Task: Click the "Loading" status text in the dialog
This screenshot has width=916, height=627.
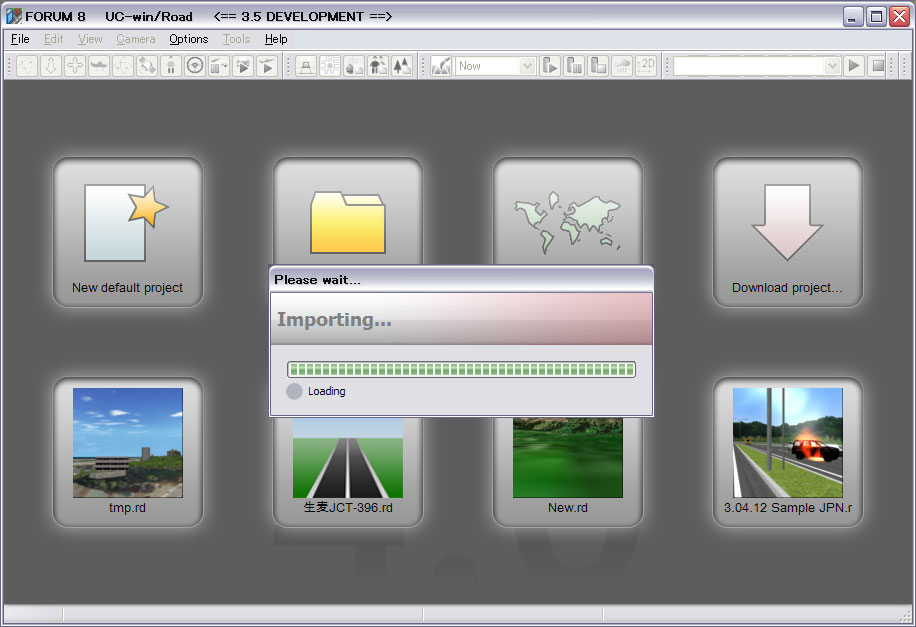Action: [327, 391]
